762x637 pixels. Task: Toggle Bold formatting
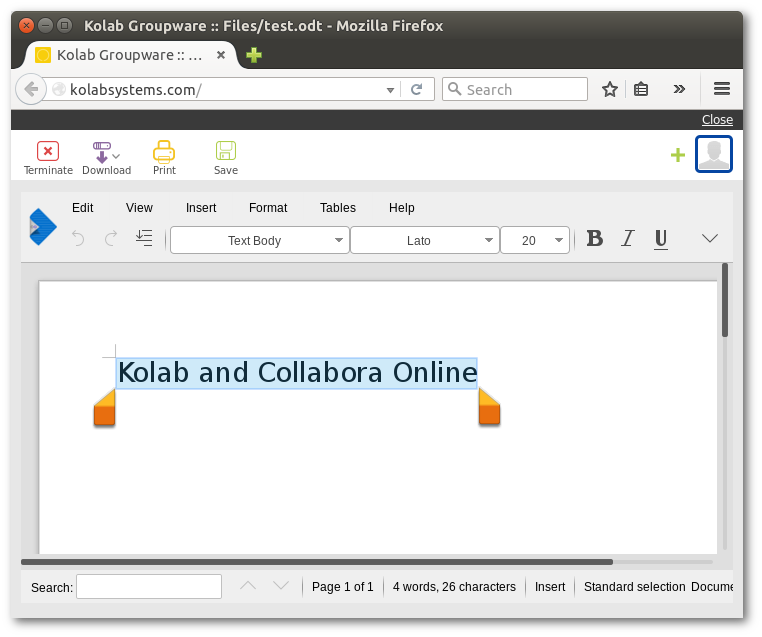(595, 238)
